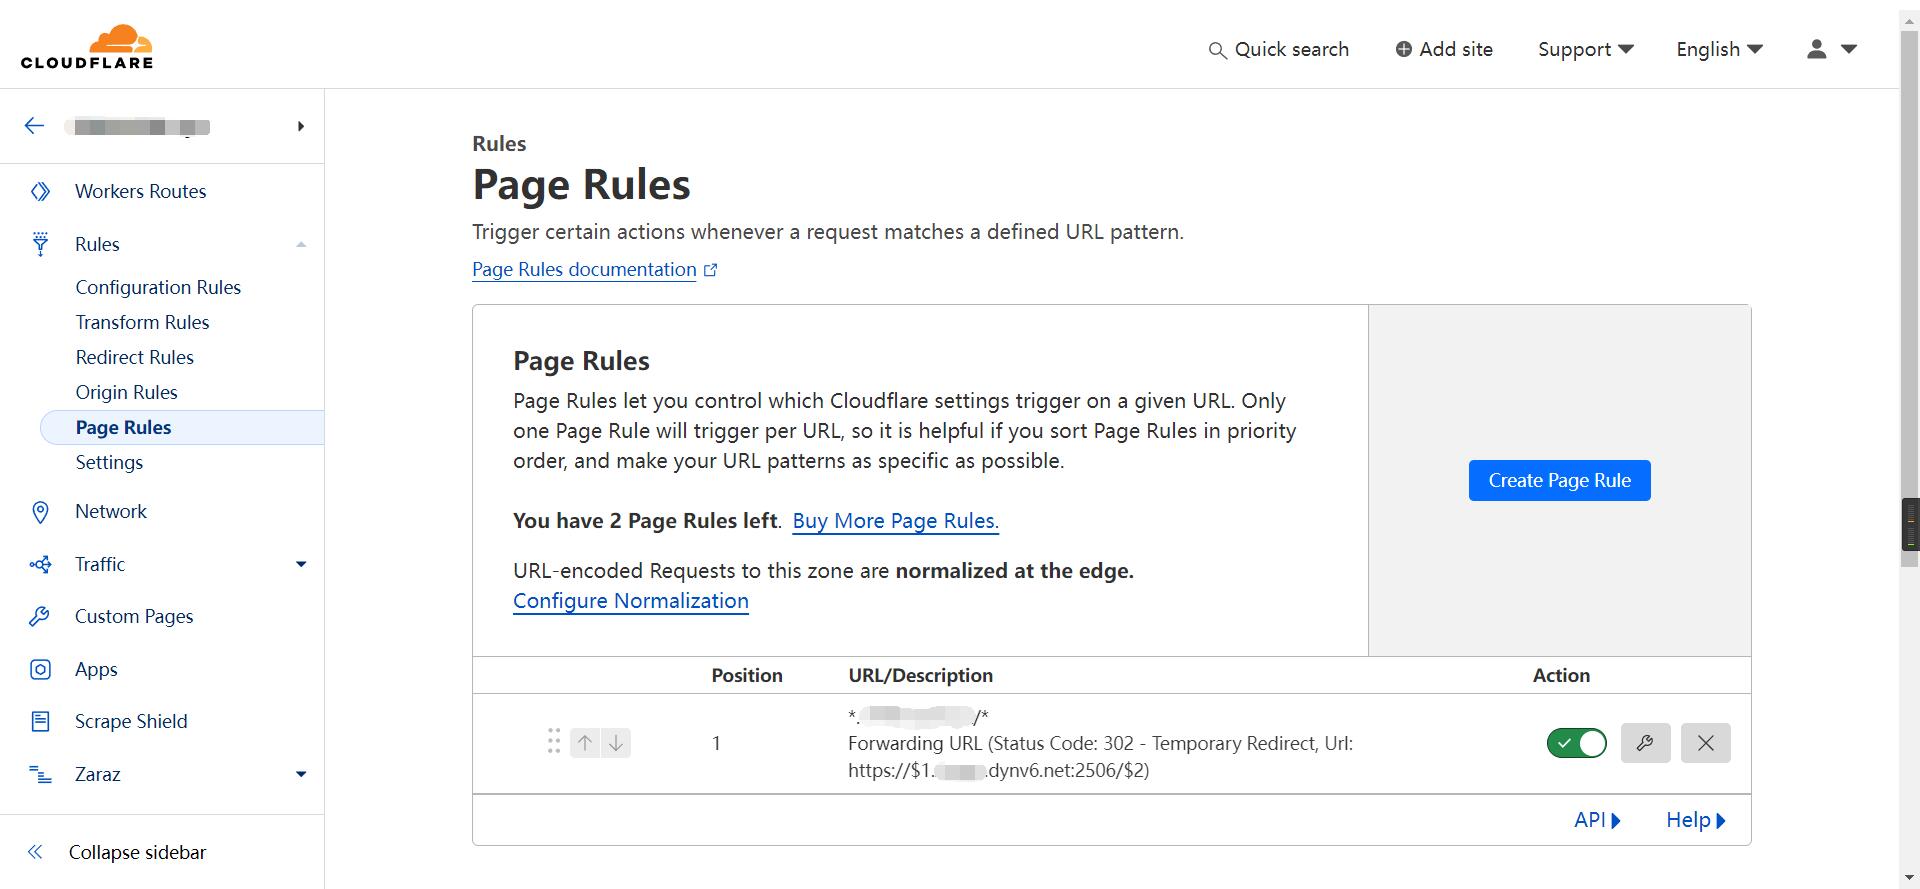Screen dimensions: 1920x889
Task: Open the English language dropdown
Action: tap(1719, 49)
